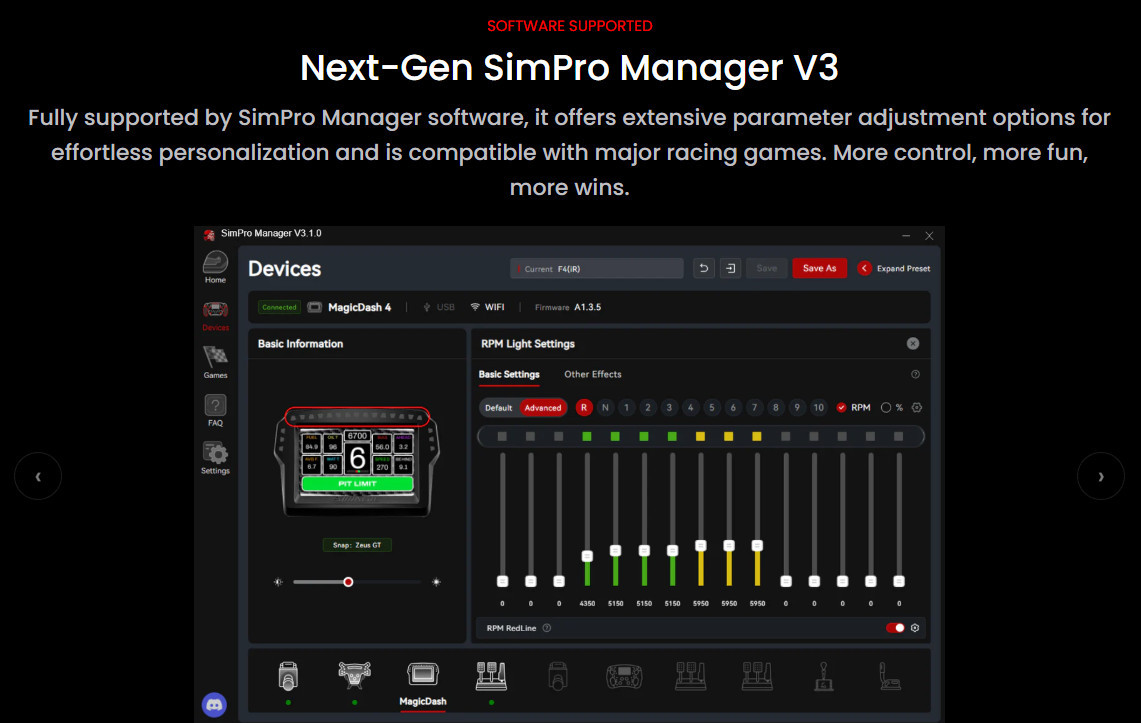The image size is (1141, 723).
Task: Click the RPM value 4350 text
Action: click(587, 604)
